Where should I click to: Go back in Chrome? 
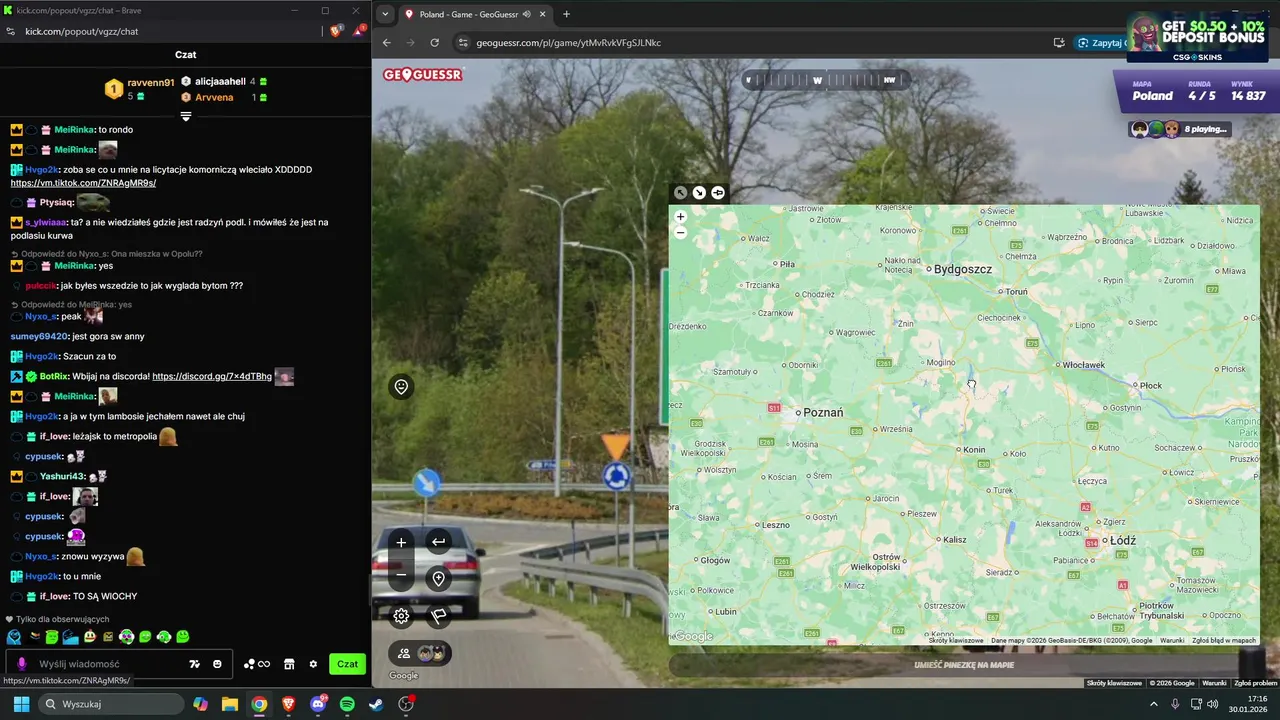[x=387, y=43]
